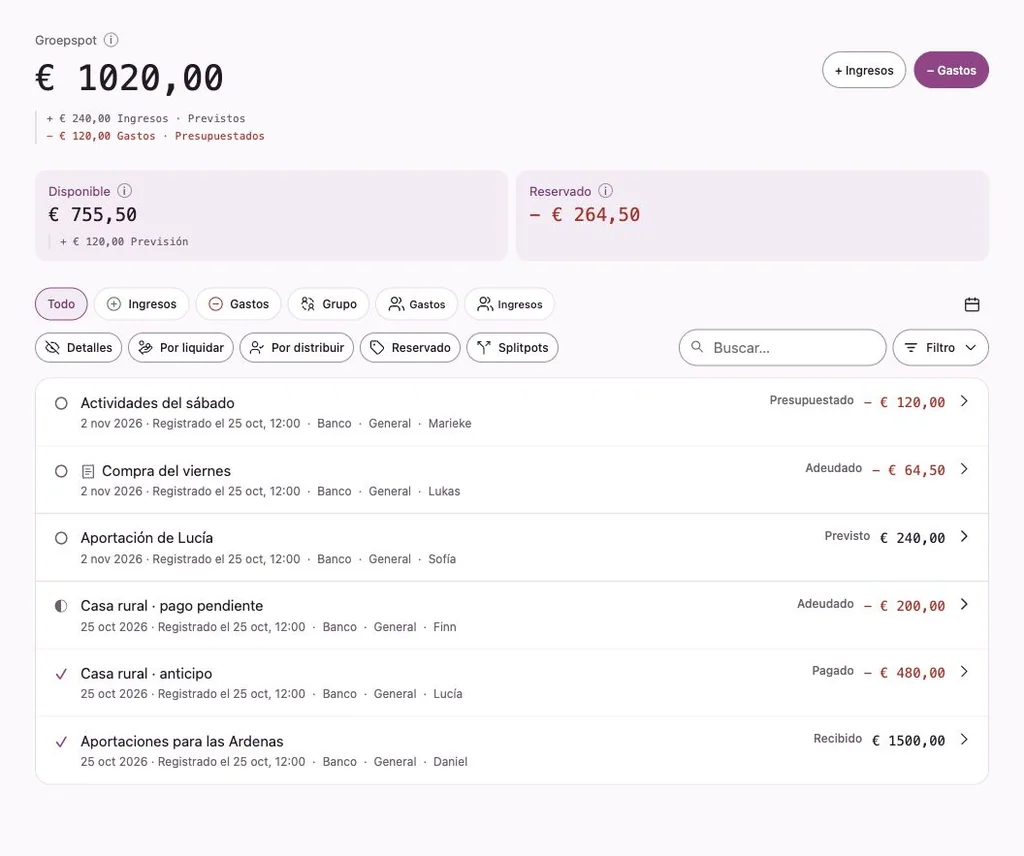This screenshot has height=856, width=1024.
Task: Open the Actividades del sábado entry title
Action: [x=157, y=403]
